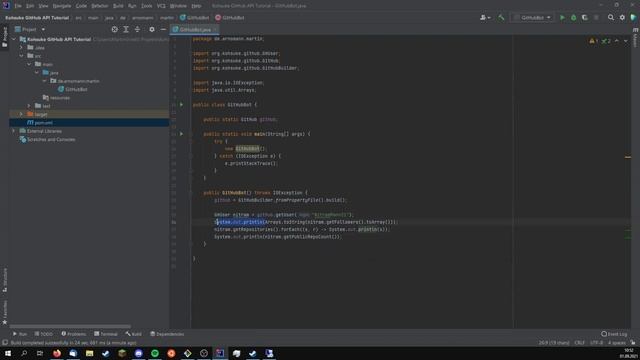Open Project panel options gear
Image resolution: width=640 pixels, height=360 pixels.
pos(152,29)
